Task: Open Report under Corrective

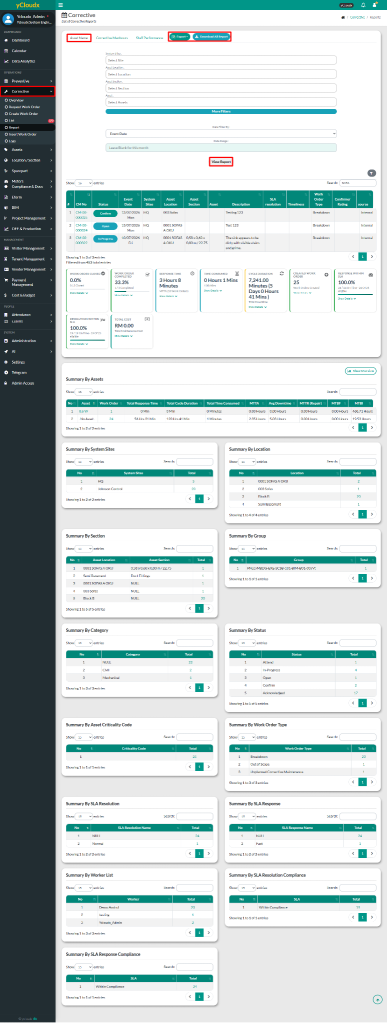Action: pyautogui.click(x=27, y=127)
